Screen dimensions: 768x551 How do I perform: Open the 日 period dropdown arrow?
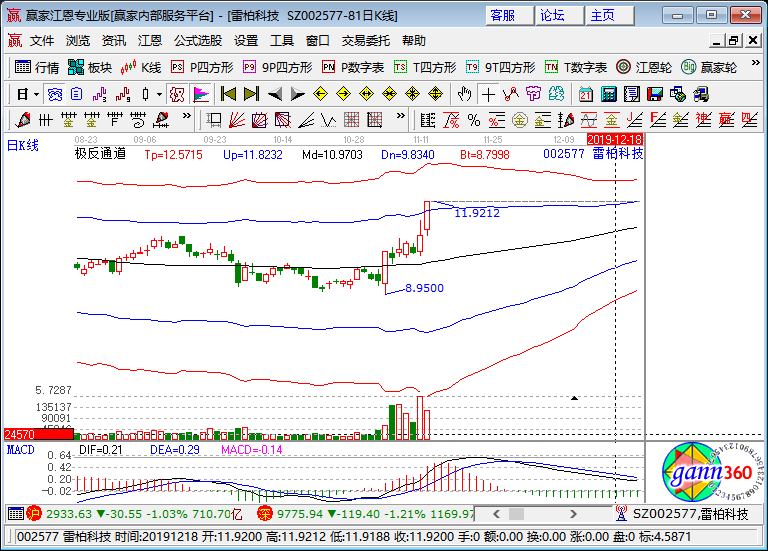36,94
